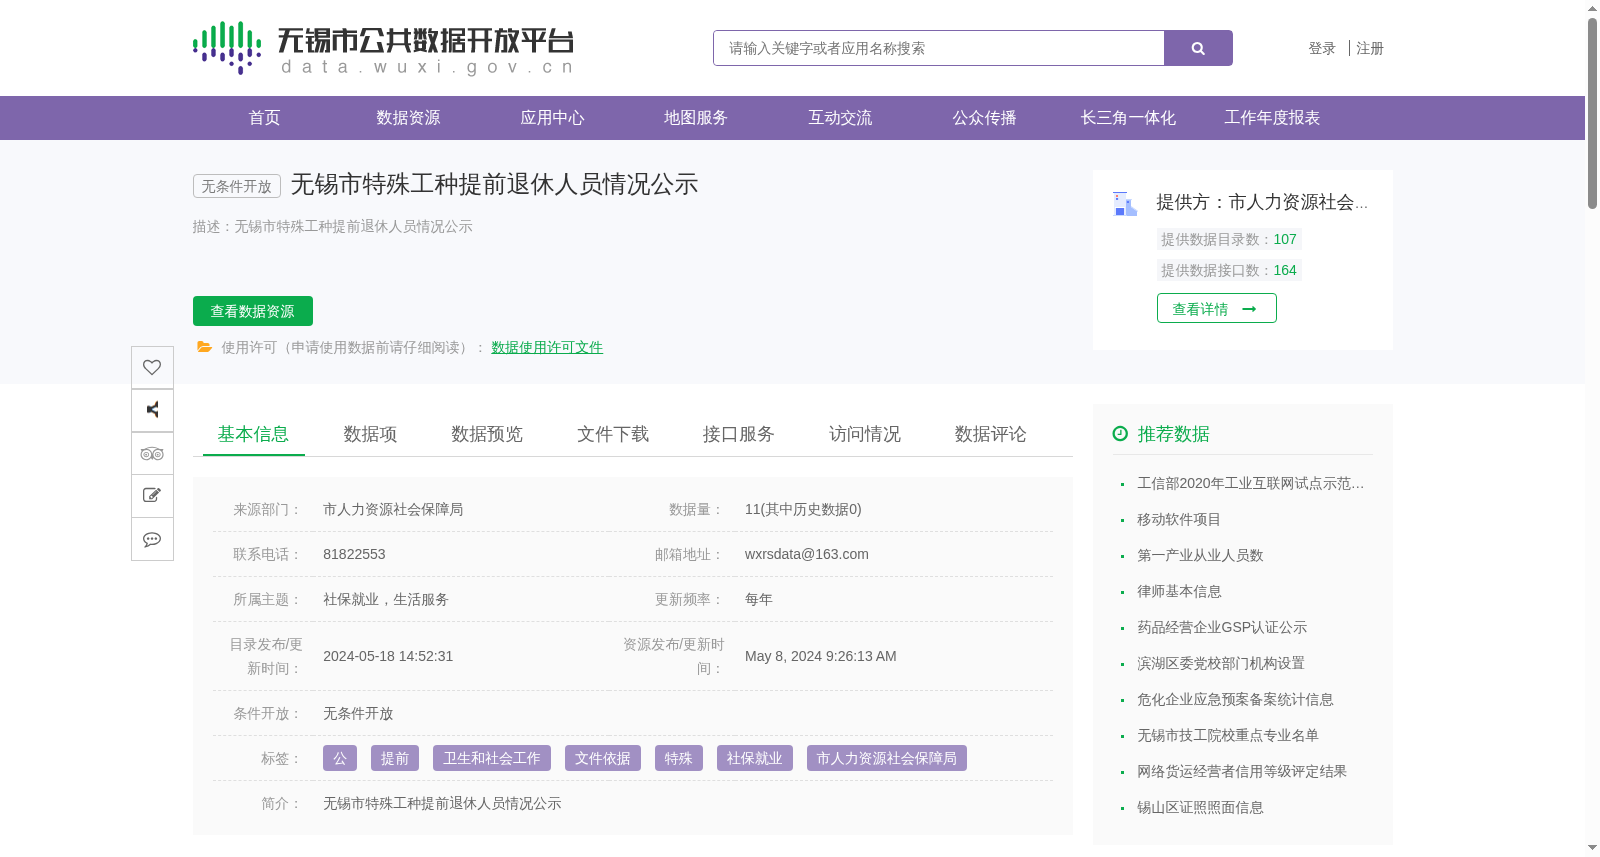The width and height of the screenshot is (1600, 857).
Task: Open the 数据使用许可文件 link
Action: click(x=547, y=347)
